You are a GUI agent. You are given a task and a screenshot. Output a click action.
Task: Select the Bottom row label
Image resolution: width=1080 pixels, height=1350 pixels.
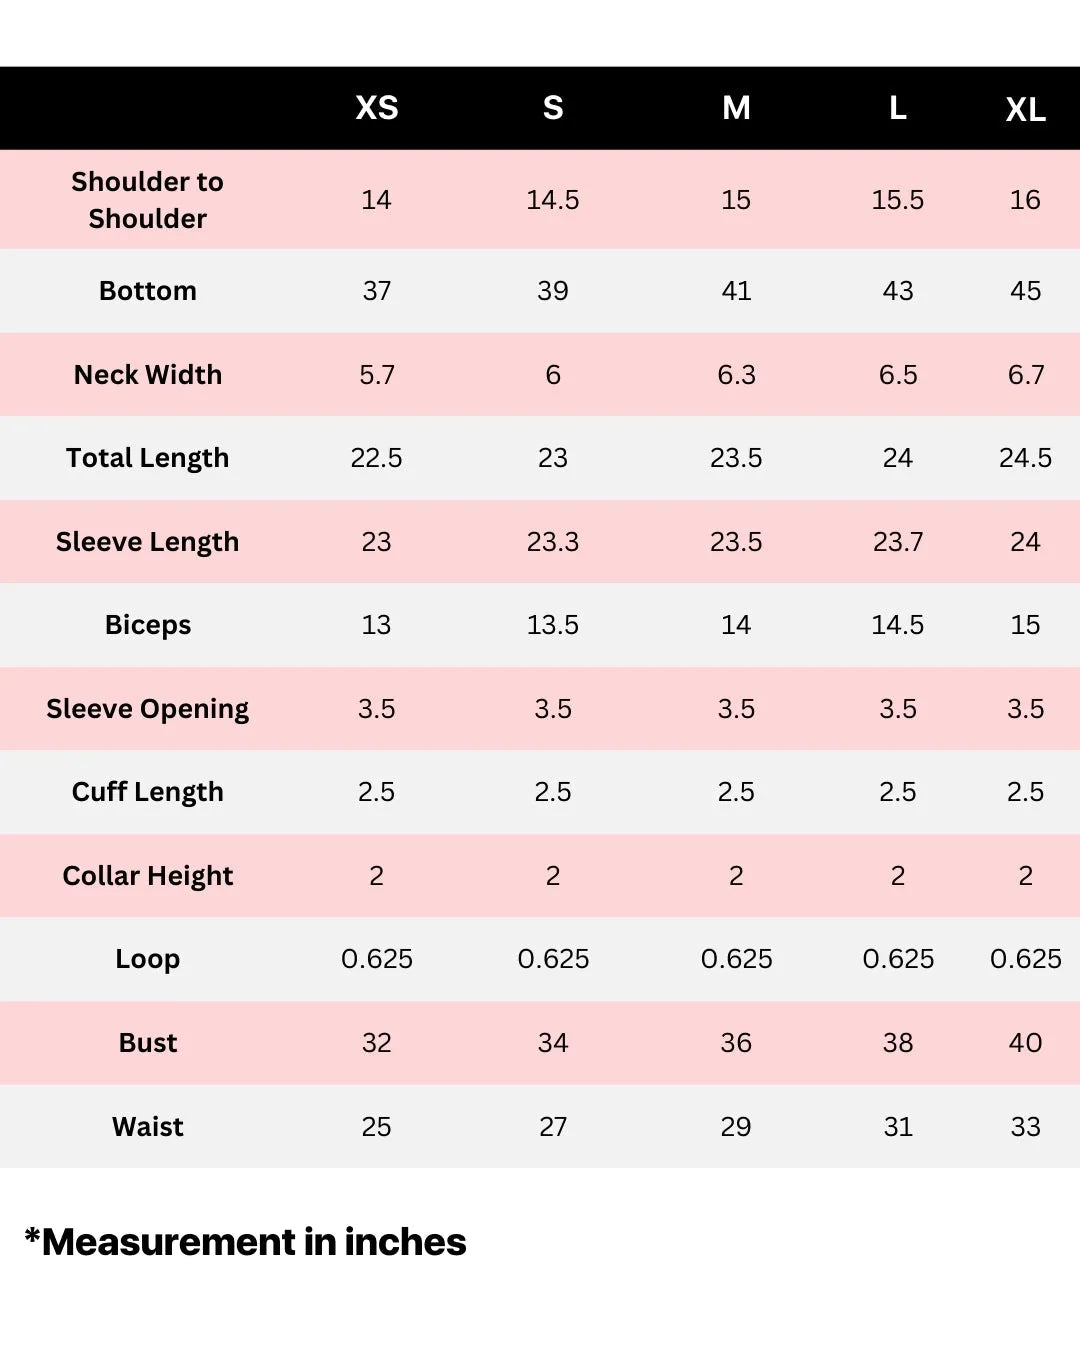[148, 291]
